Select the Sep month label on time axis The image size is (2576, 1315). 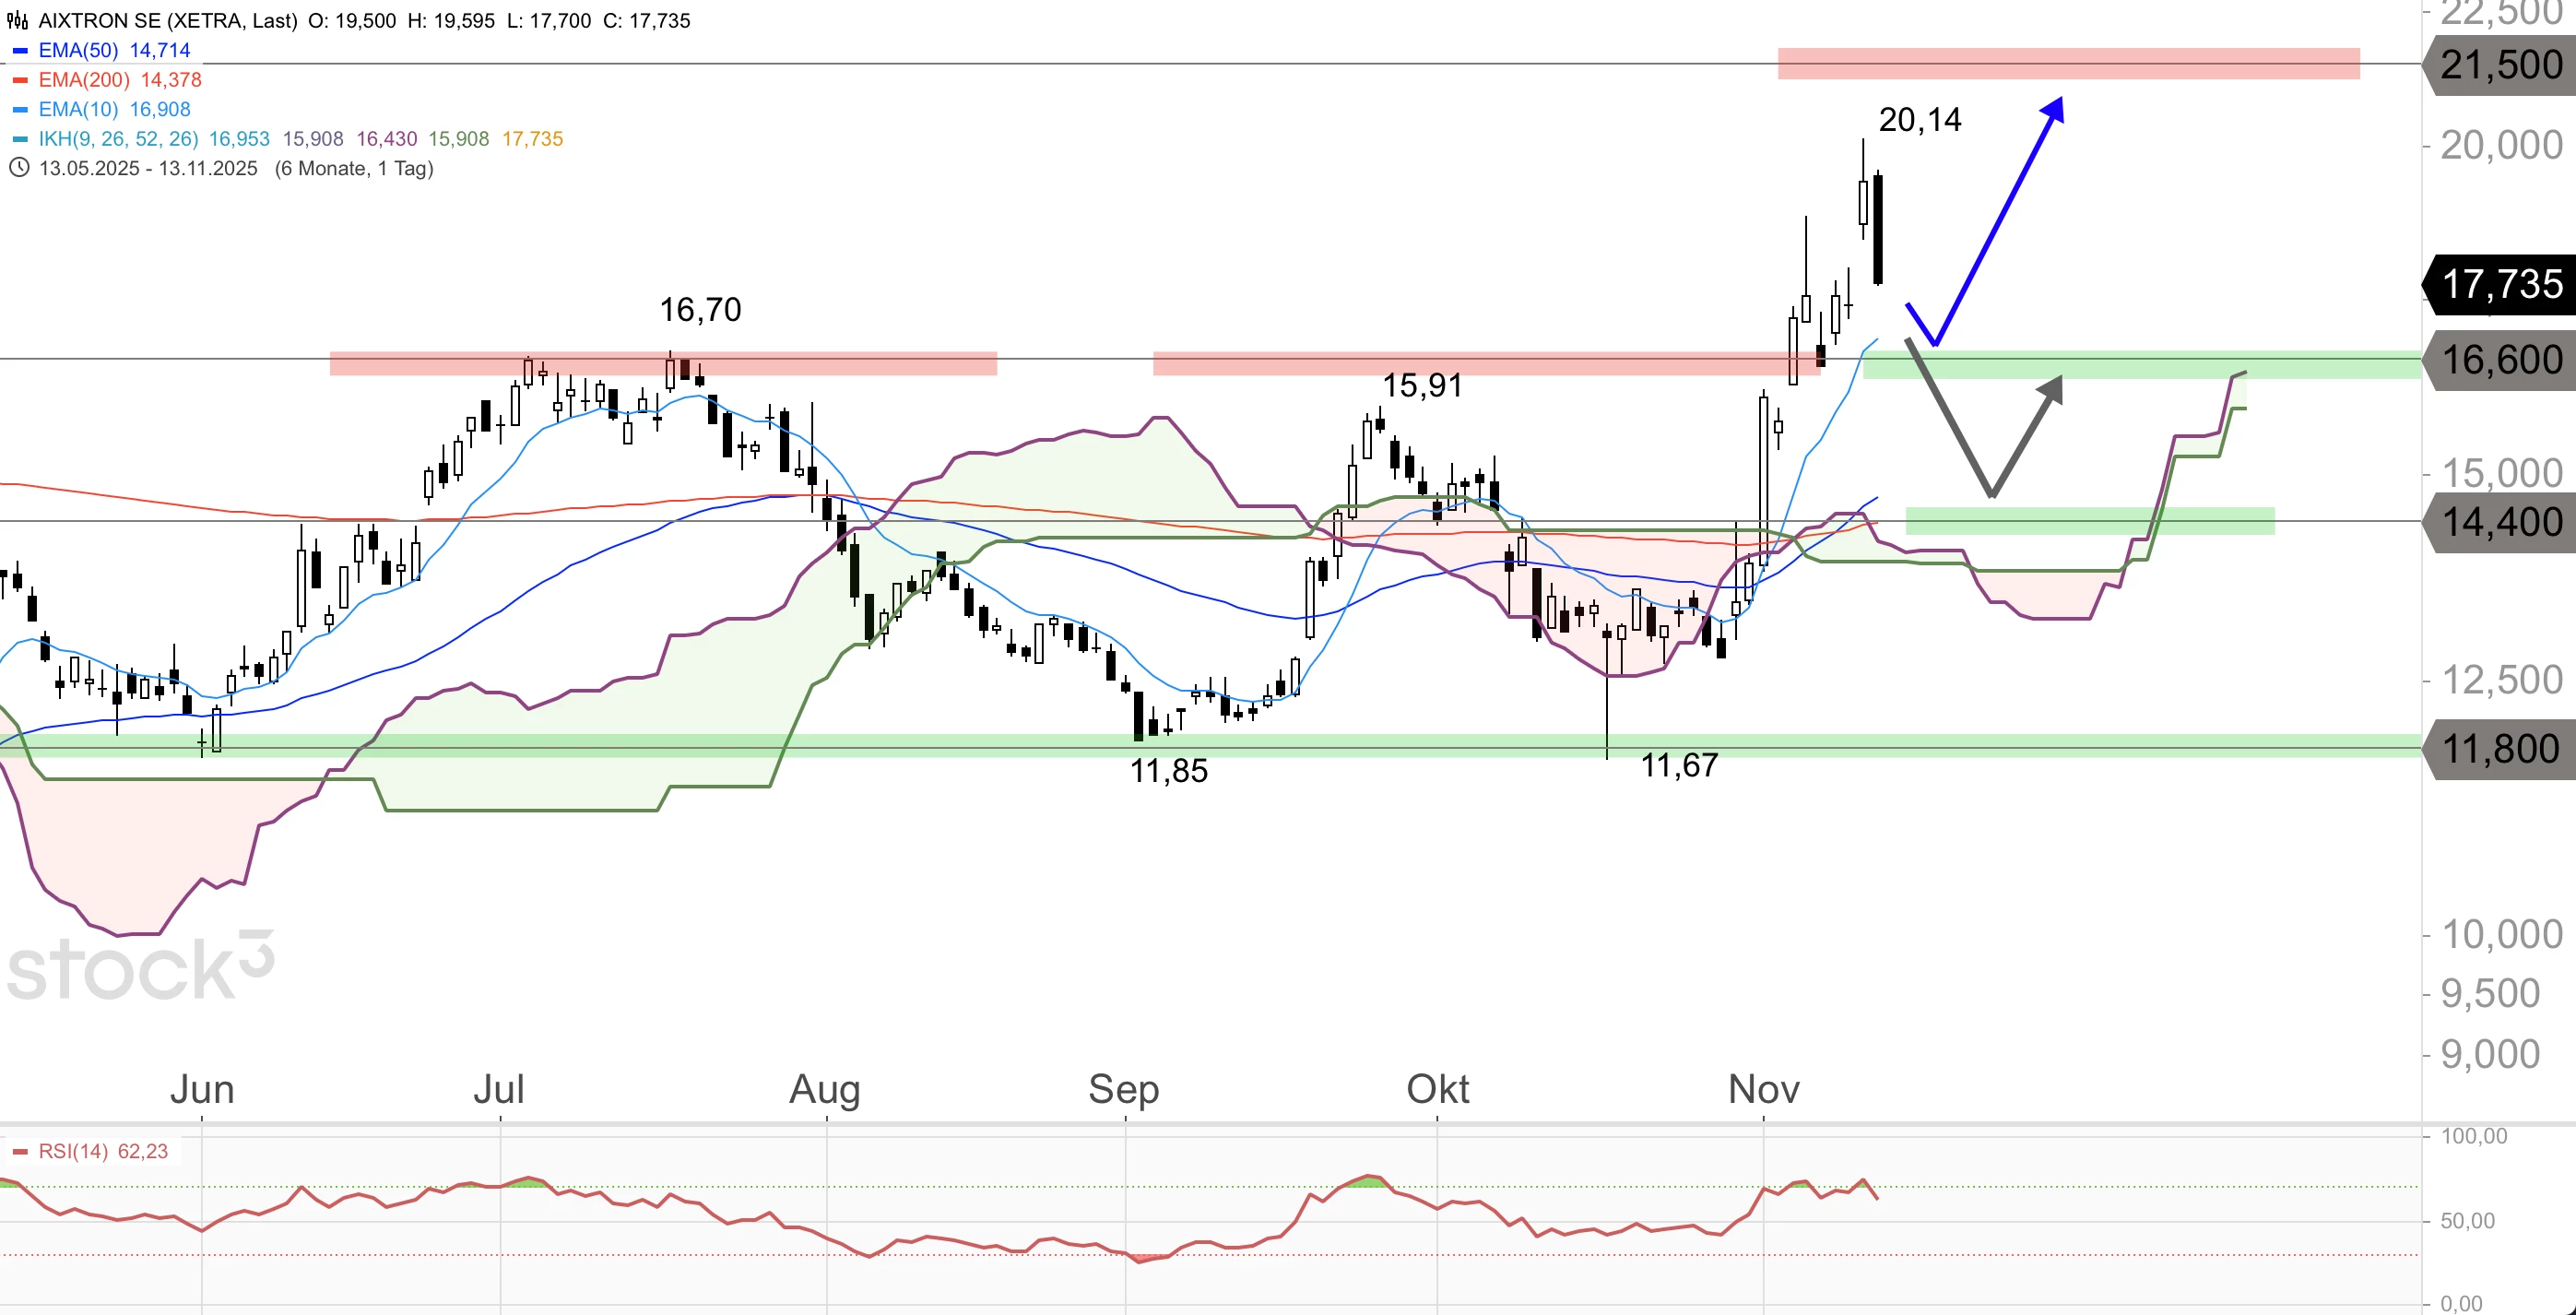coord(1123,1089)
